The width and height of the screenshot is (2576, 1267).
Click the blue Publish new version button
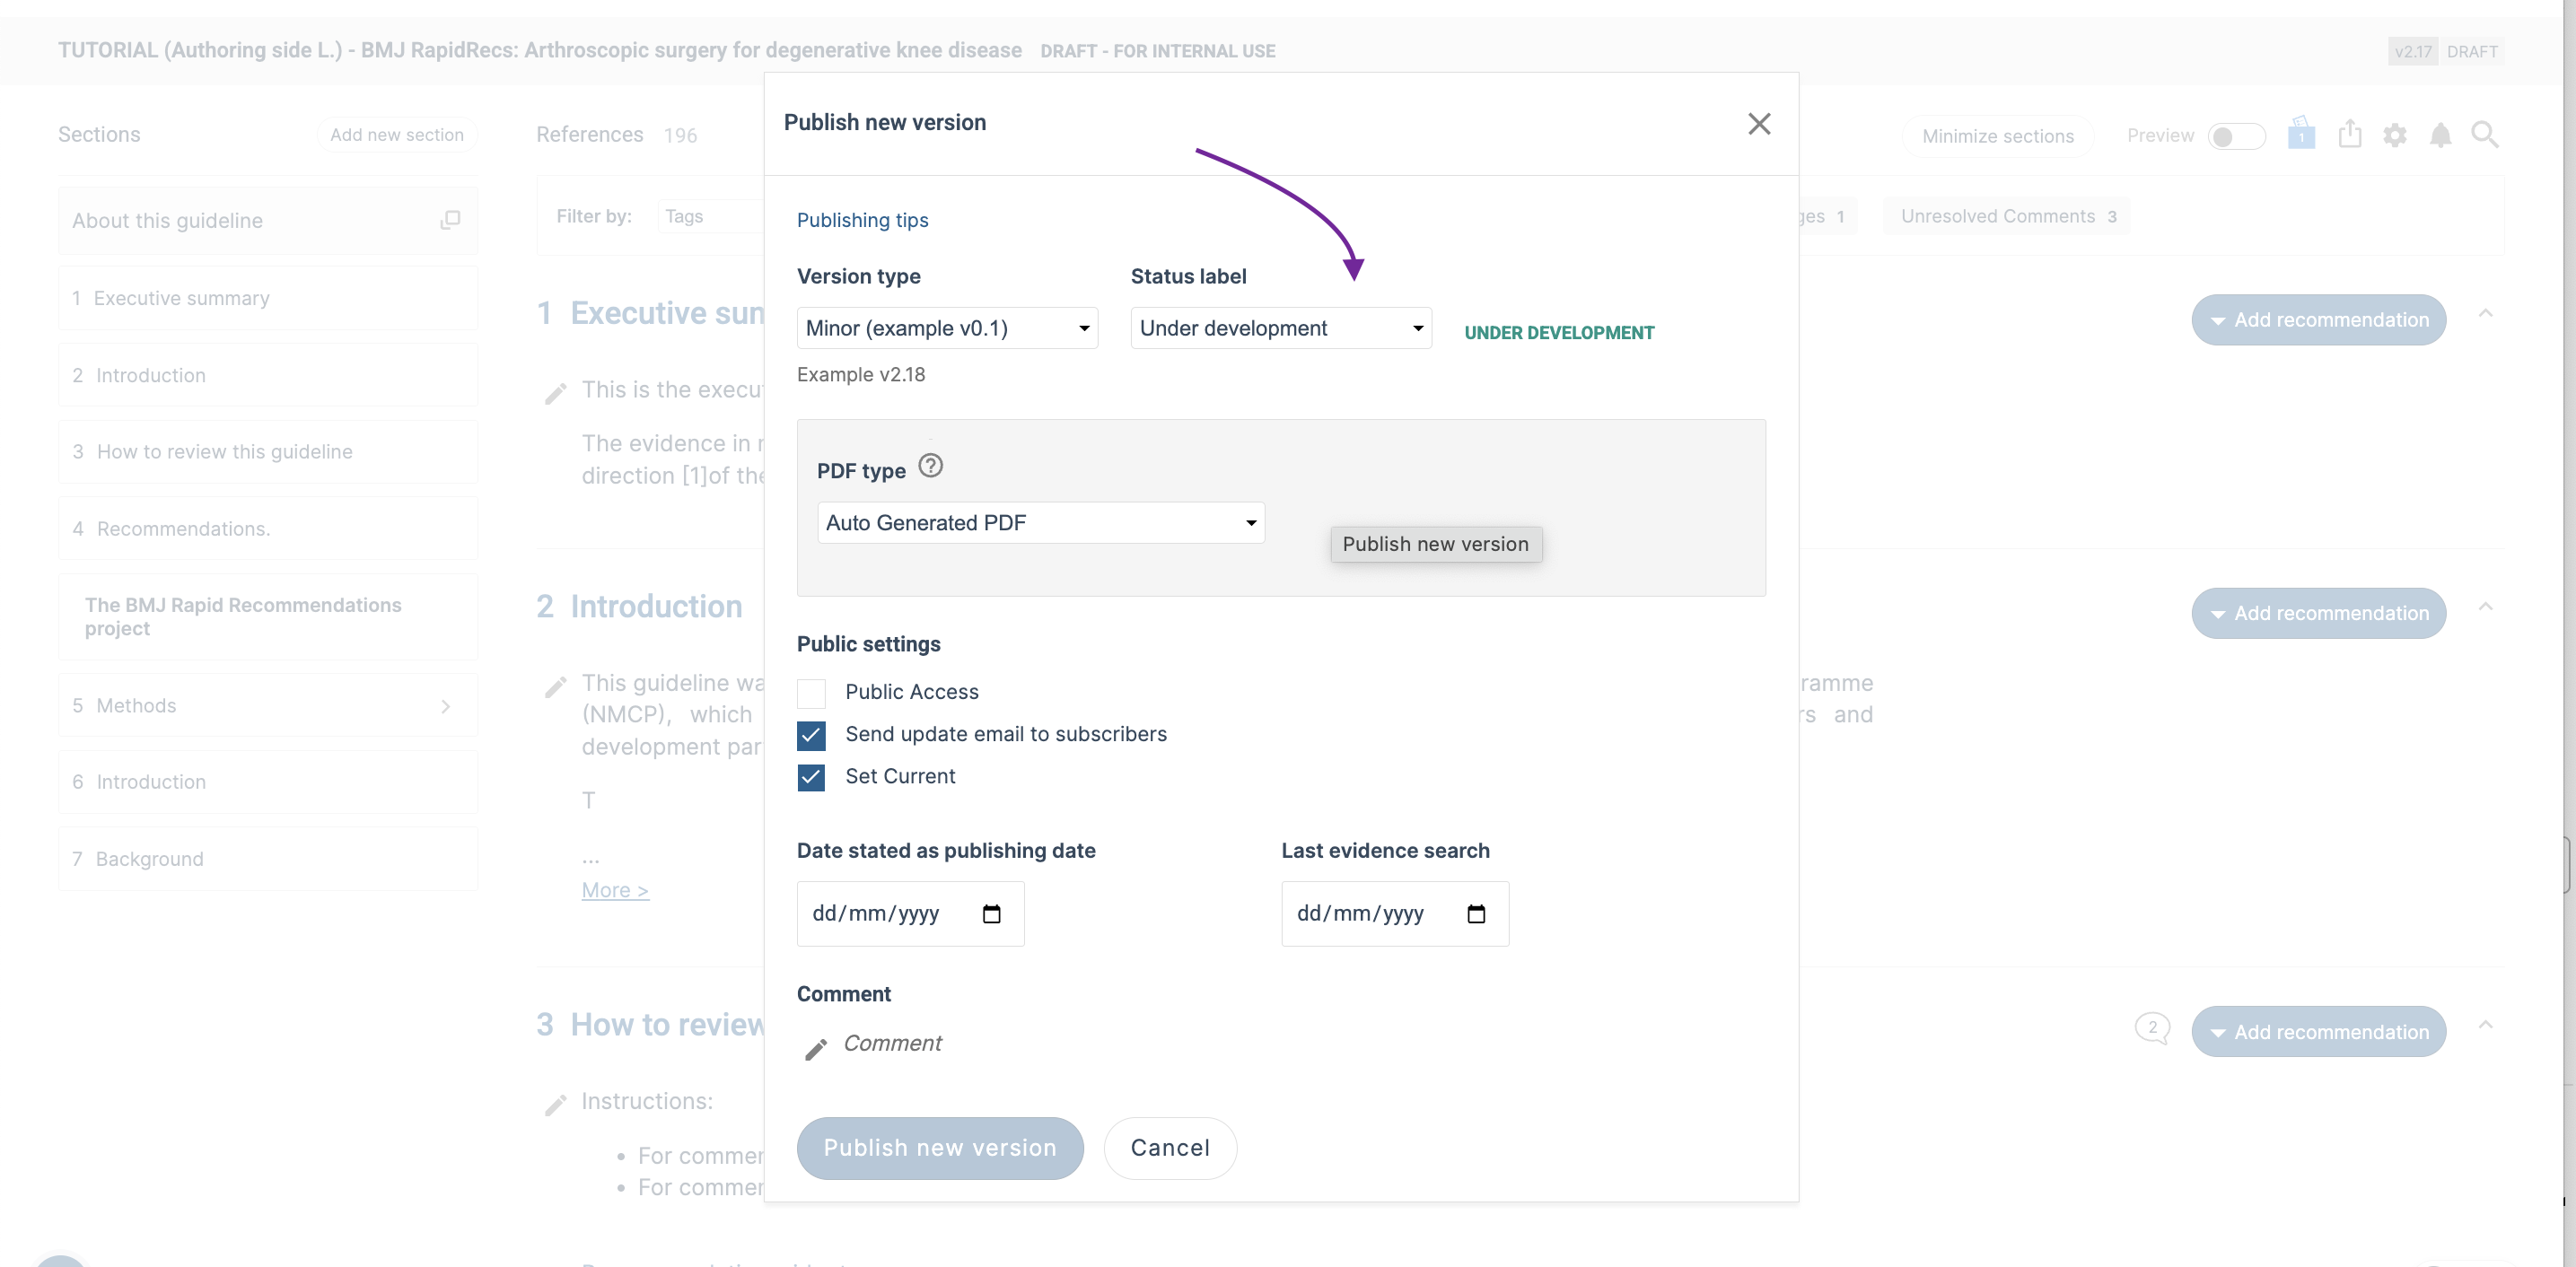pos(940,1148)
